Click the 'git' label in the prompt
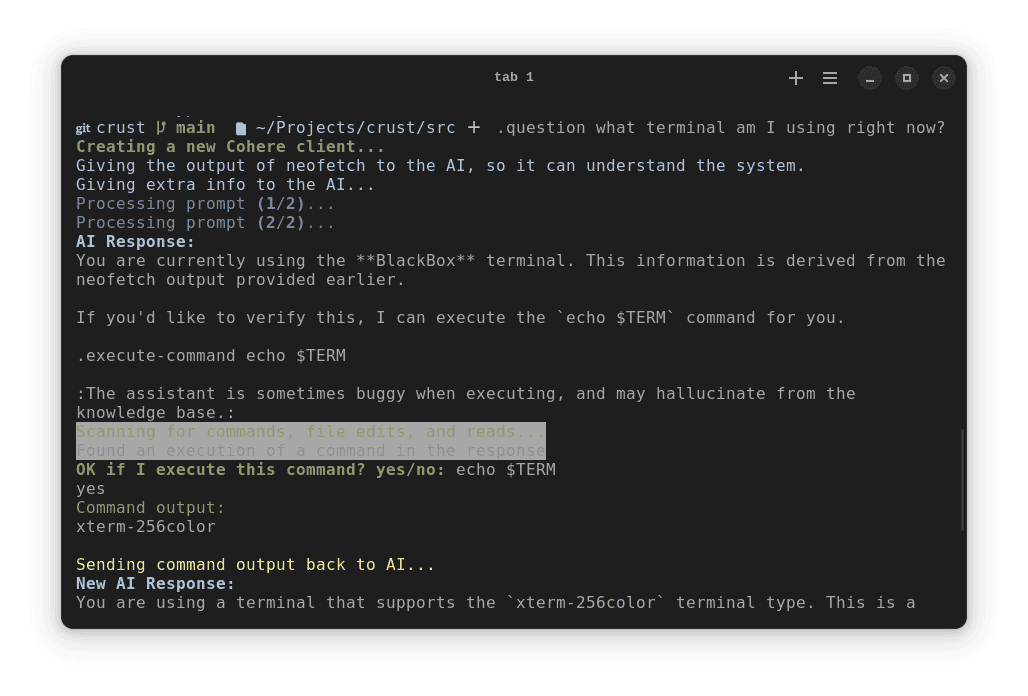Screen dimensions: 1028x696 [x=83, y=128]
